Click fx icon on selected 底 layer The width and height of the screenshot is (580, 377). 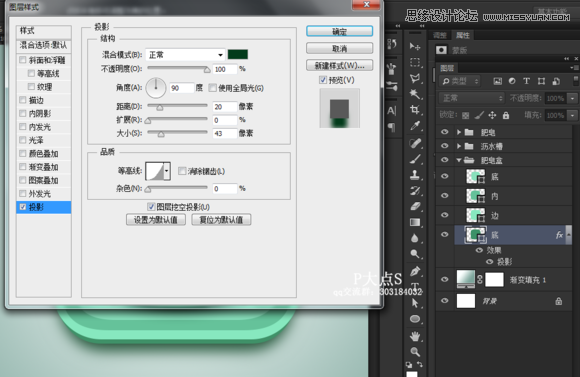(x=559, y=235)
